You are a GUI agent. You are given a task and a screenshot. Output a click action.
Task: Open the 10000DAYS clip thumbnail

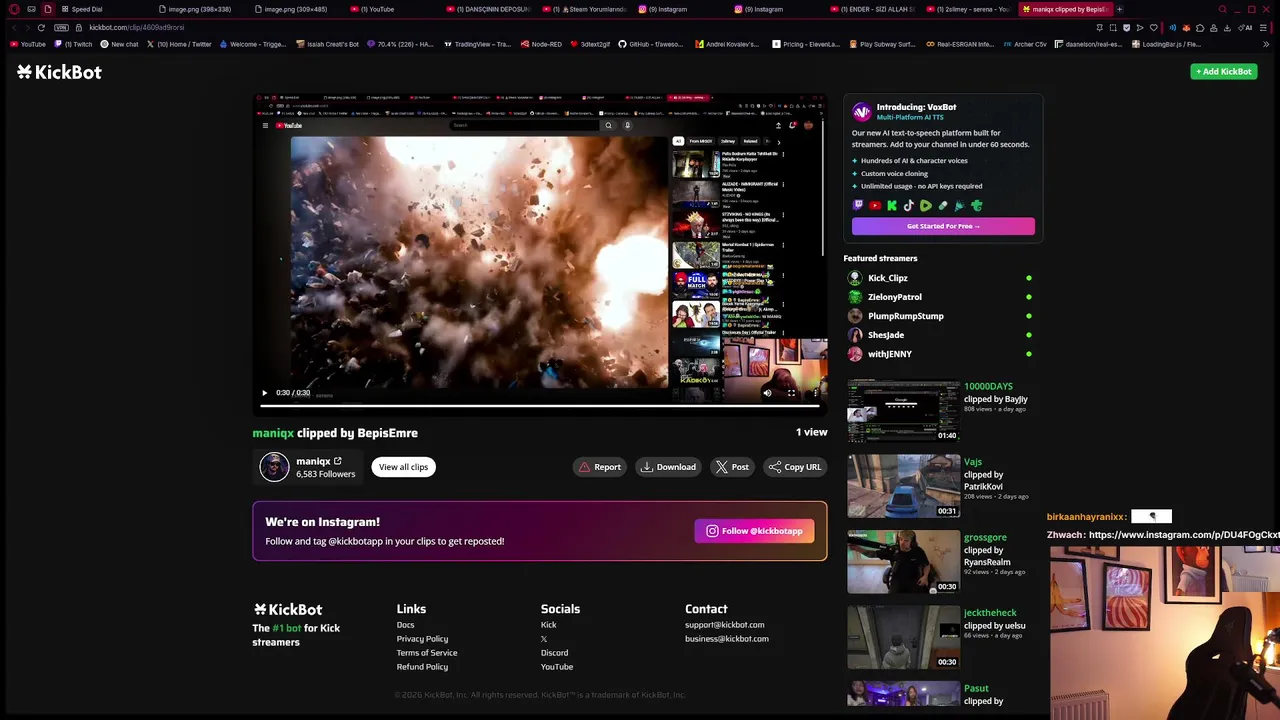pos(903,411)
